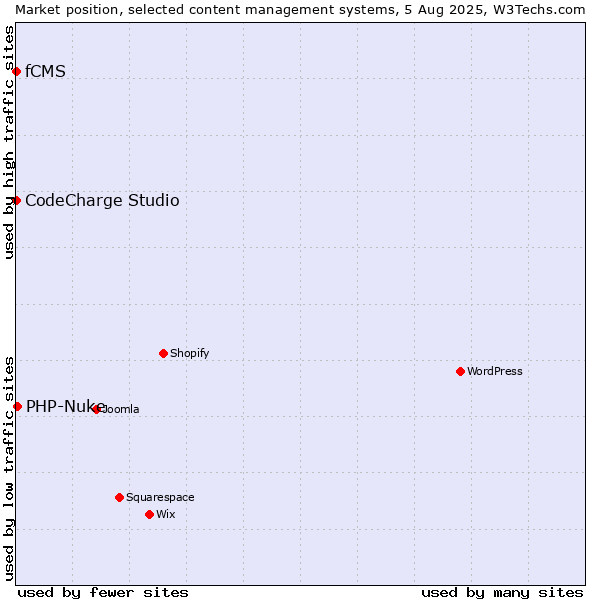
Task: Click the fCMS label text
Action: pyautogui.click(x=45, y=72)
